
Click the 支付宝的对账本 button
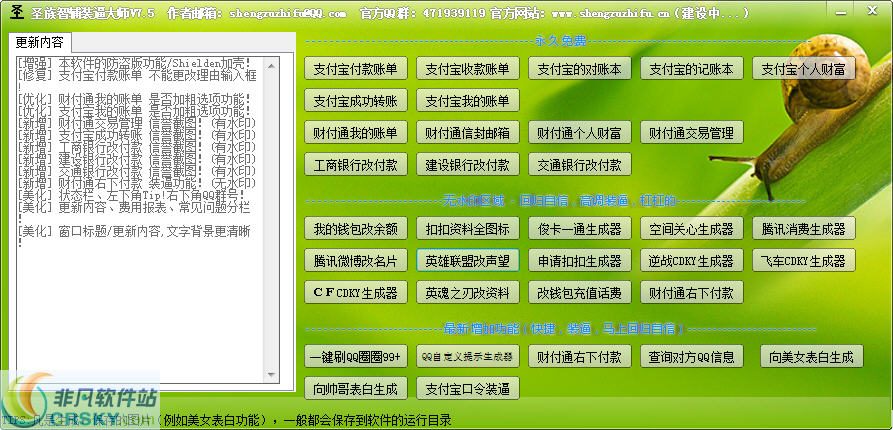(580, 69)
